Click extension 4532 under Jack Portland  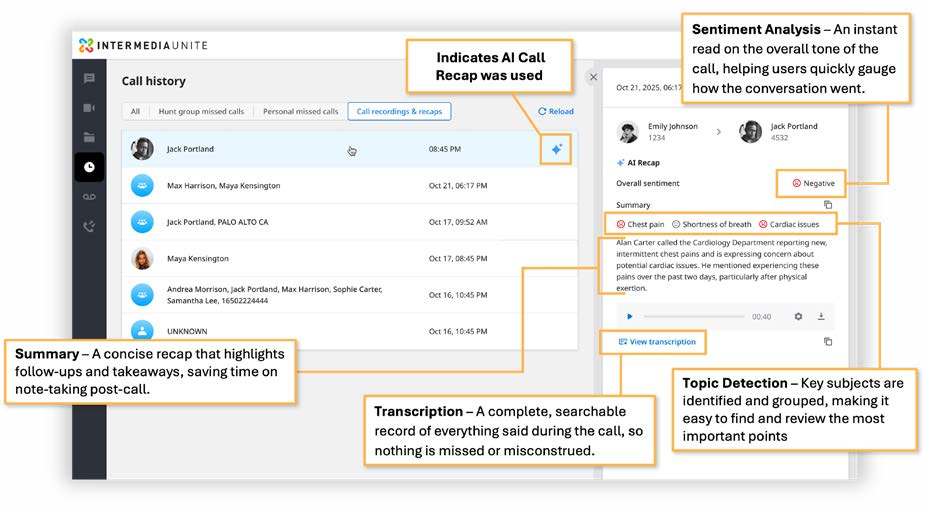pos(779,138)
